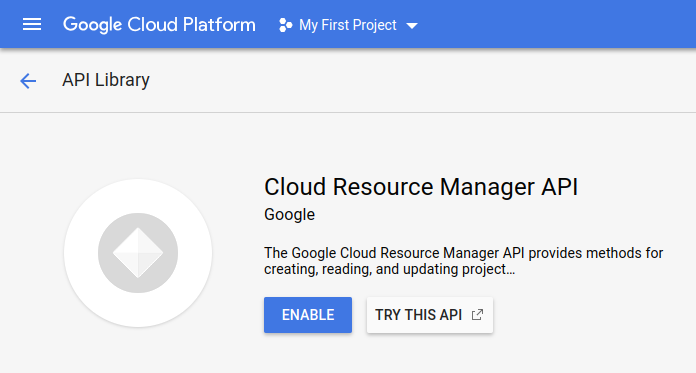Expand the project selector caret arrow

point(412,26)
